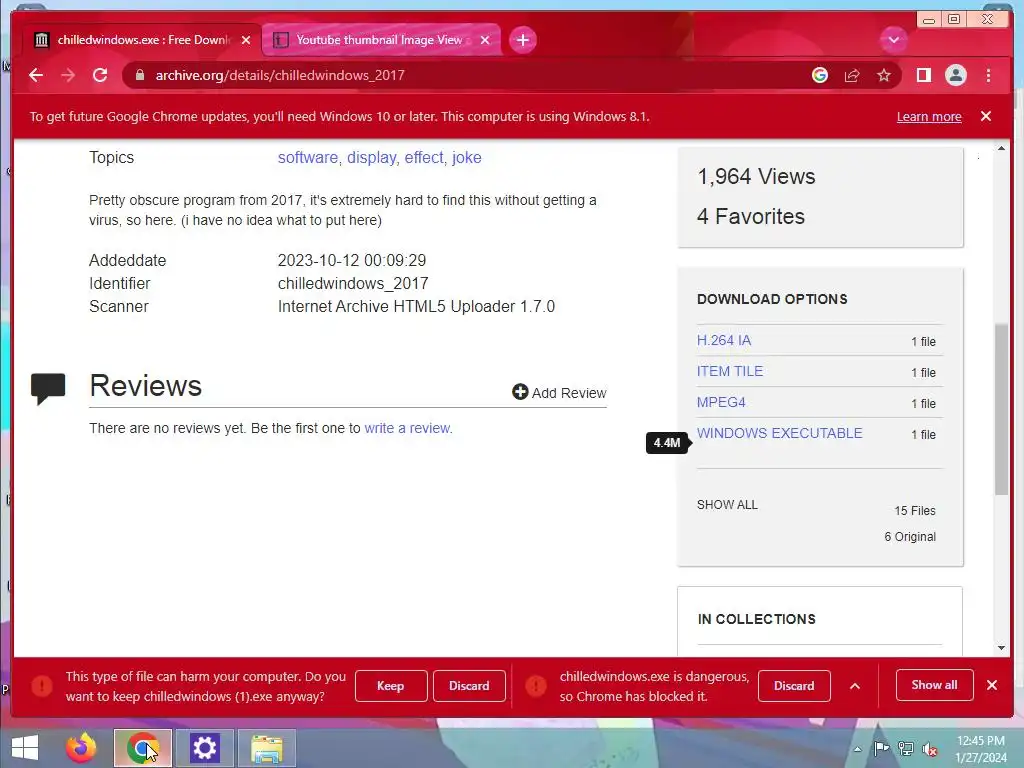
Task: Open the effect topic link
Action: coord(424,157)
